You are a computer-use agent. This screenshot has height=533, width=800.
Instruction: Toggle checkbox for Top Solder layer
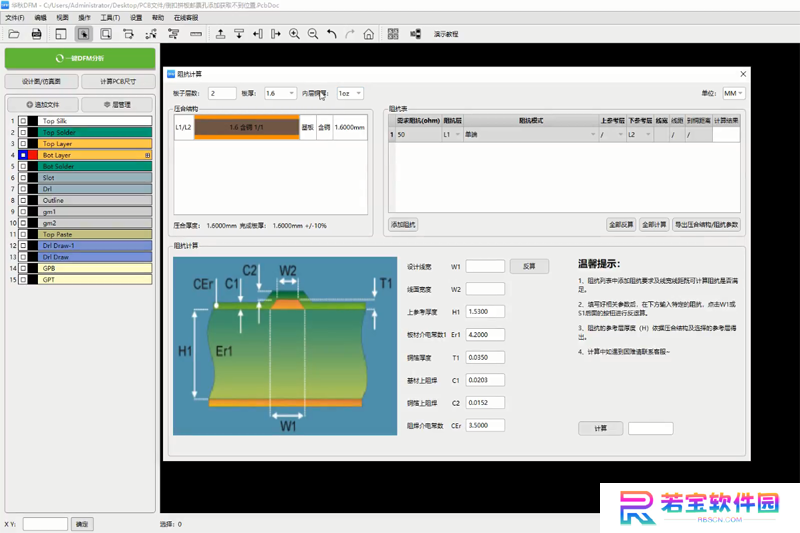tap(23, 132)
